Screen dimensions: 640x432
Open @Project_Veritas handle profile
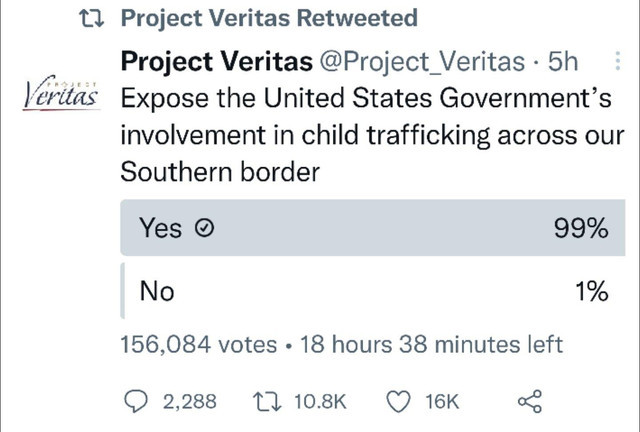click(x=422, y=62)
